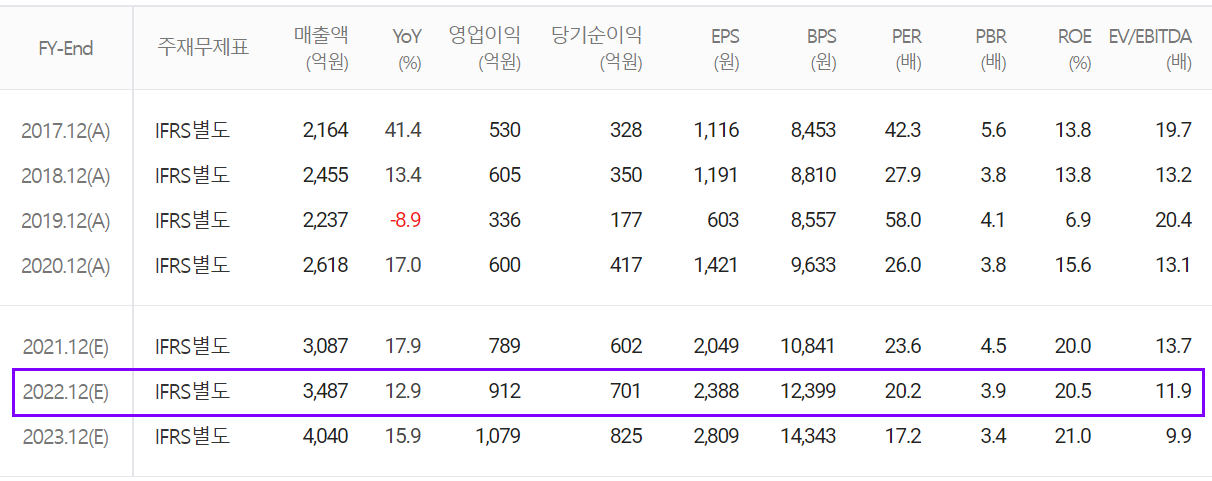This screenshot has height=481, width=1212.
Task: Click IFRS별도 in the 2019.12(A) row
Action: (193, 220)
